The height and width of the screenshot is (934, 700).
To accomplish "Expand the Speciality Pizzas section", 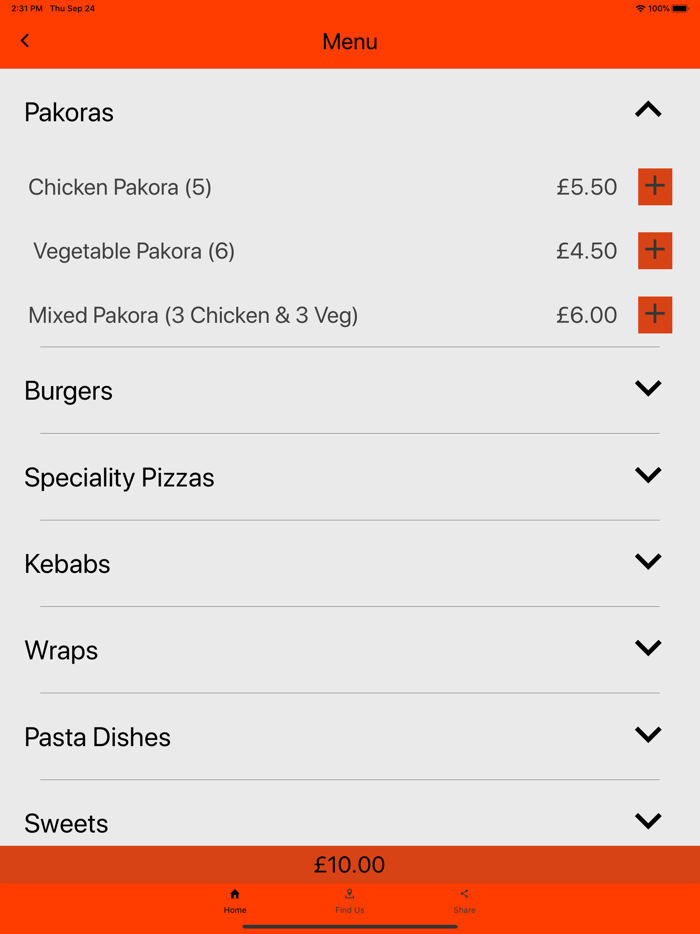I will tap(648, 475).
